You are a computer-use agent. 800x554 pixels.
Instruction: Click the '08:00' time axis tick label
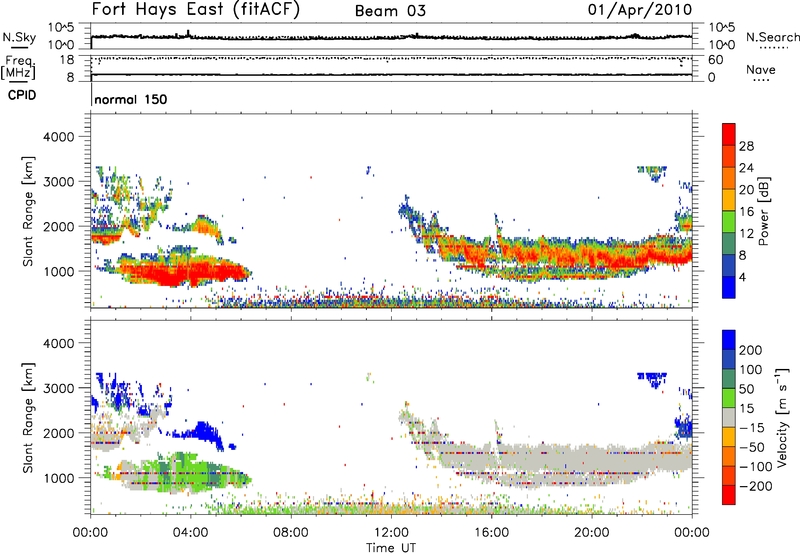coord(291,533)
